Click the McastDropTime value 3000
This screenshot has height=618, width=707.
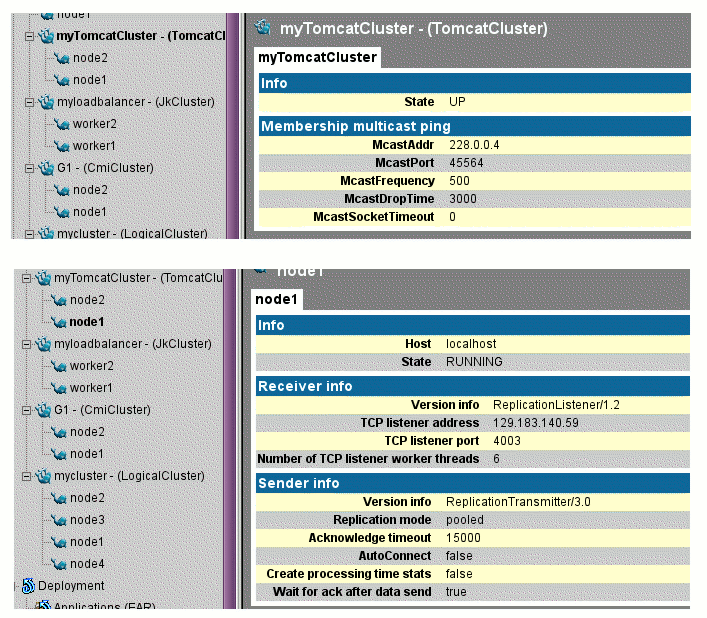coord(463,199)
